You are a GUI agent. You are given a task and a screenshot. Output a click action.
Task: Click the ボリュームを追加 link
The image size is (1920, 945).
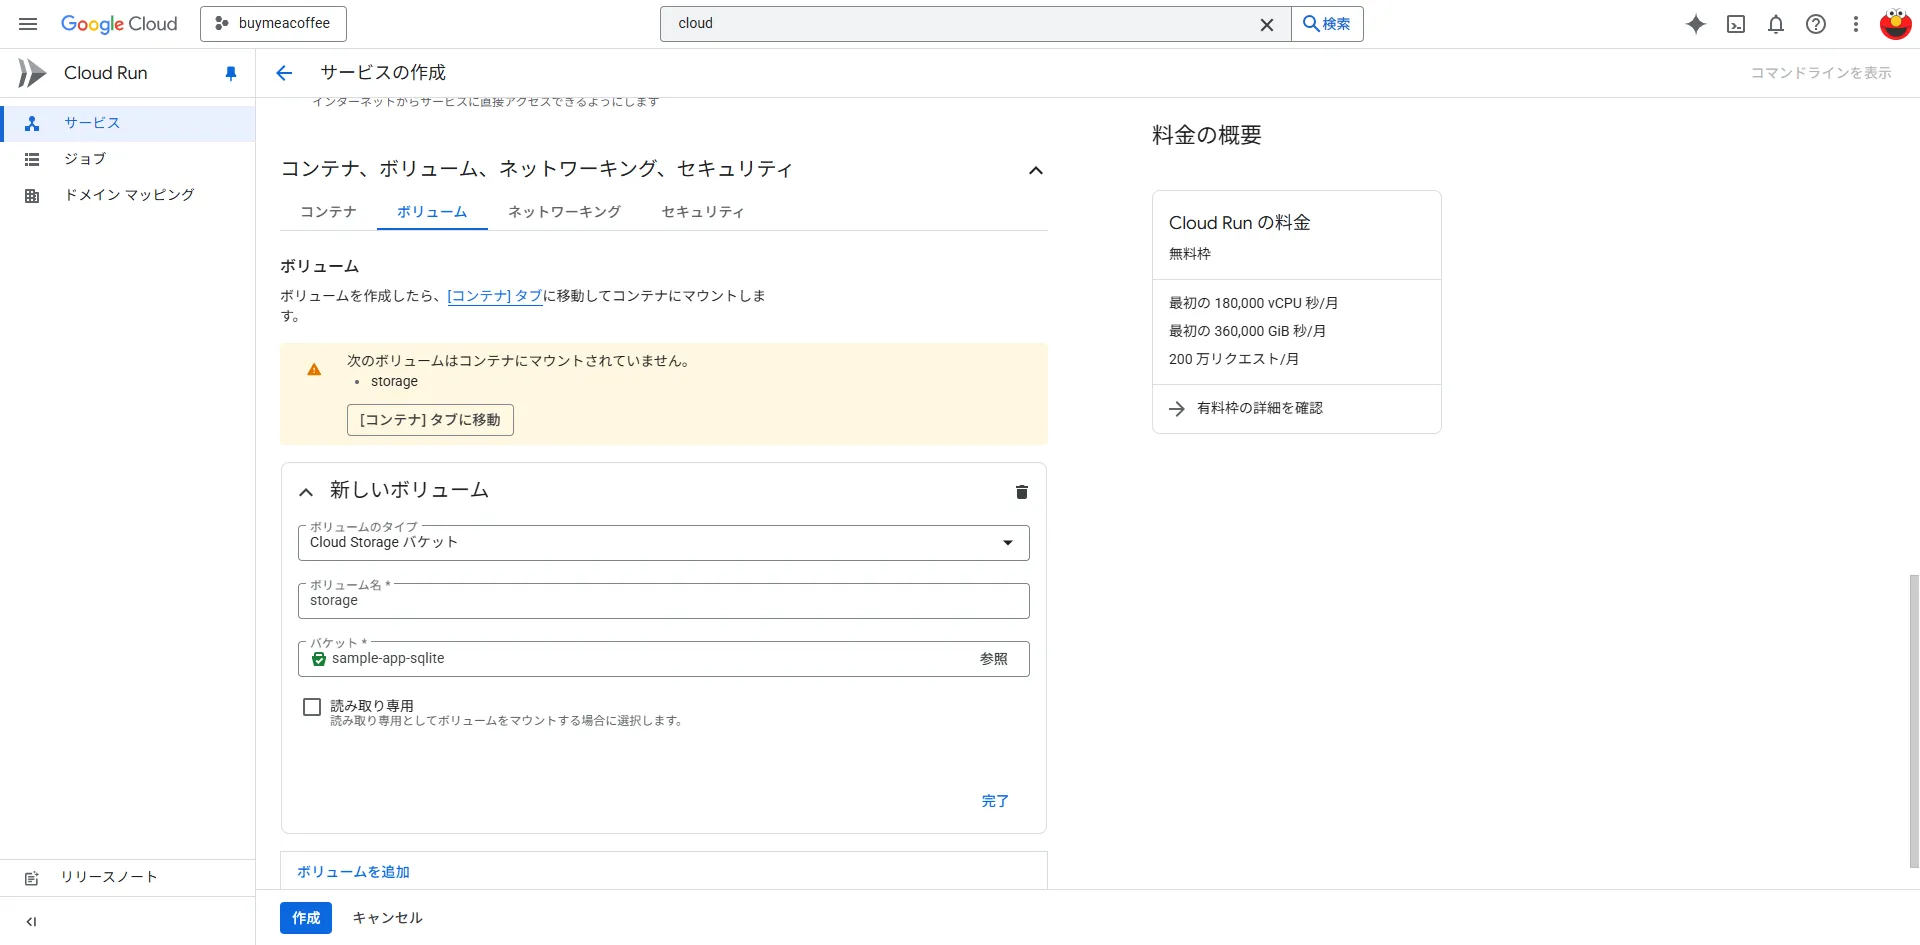(353, 872)
